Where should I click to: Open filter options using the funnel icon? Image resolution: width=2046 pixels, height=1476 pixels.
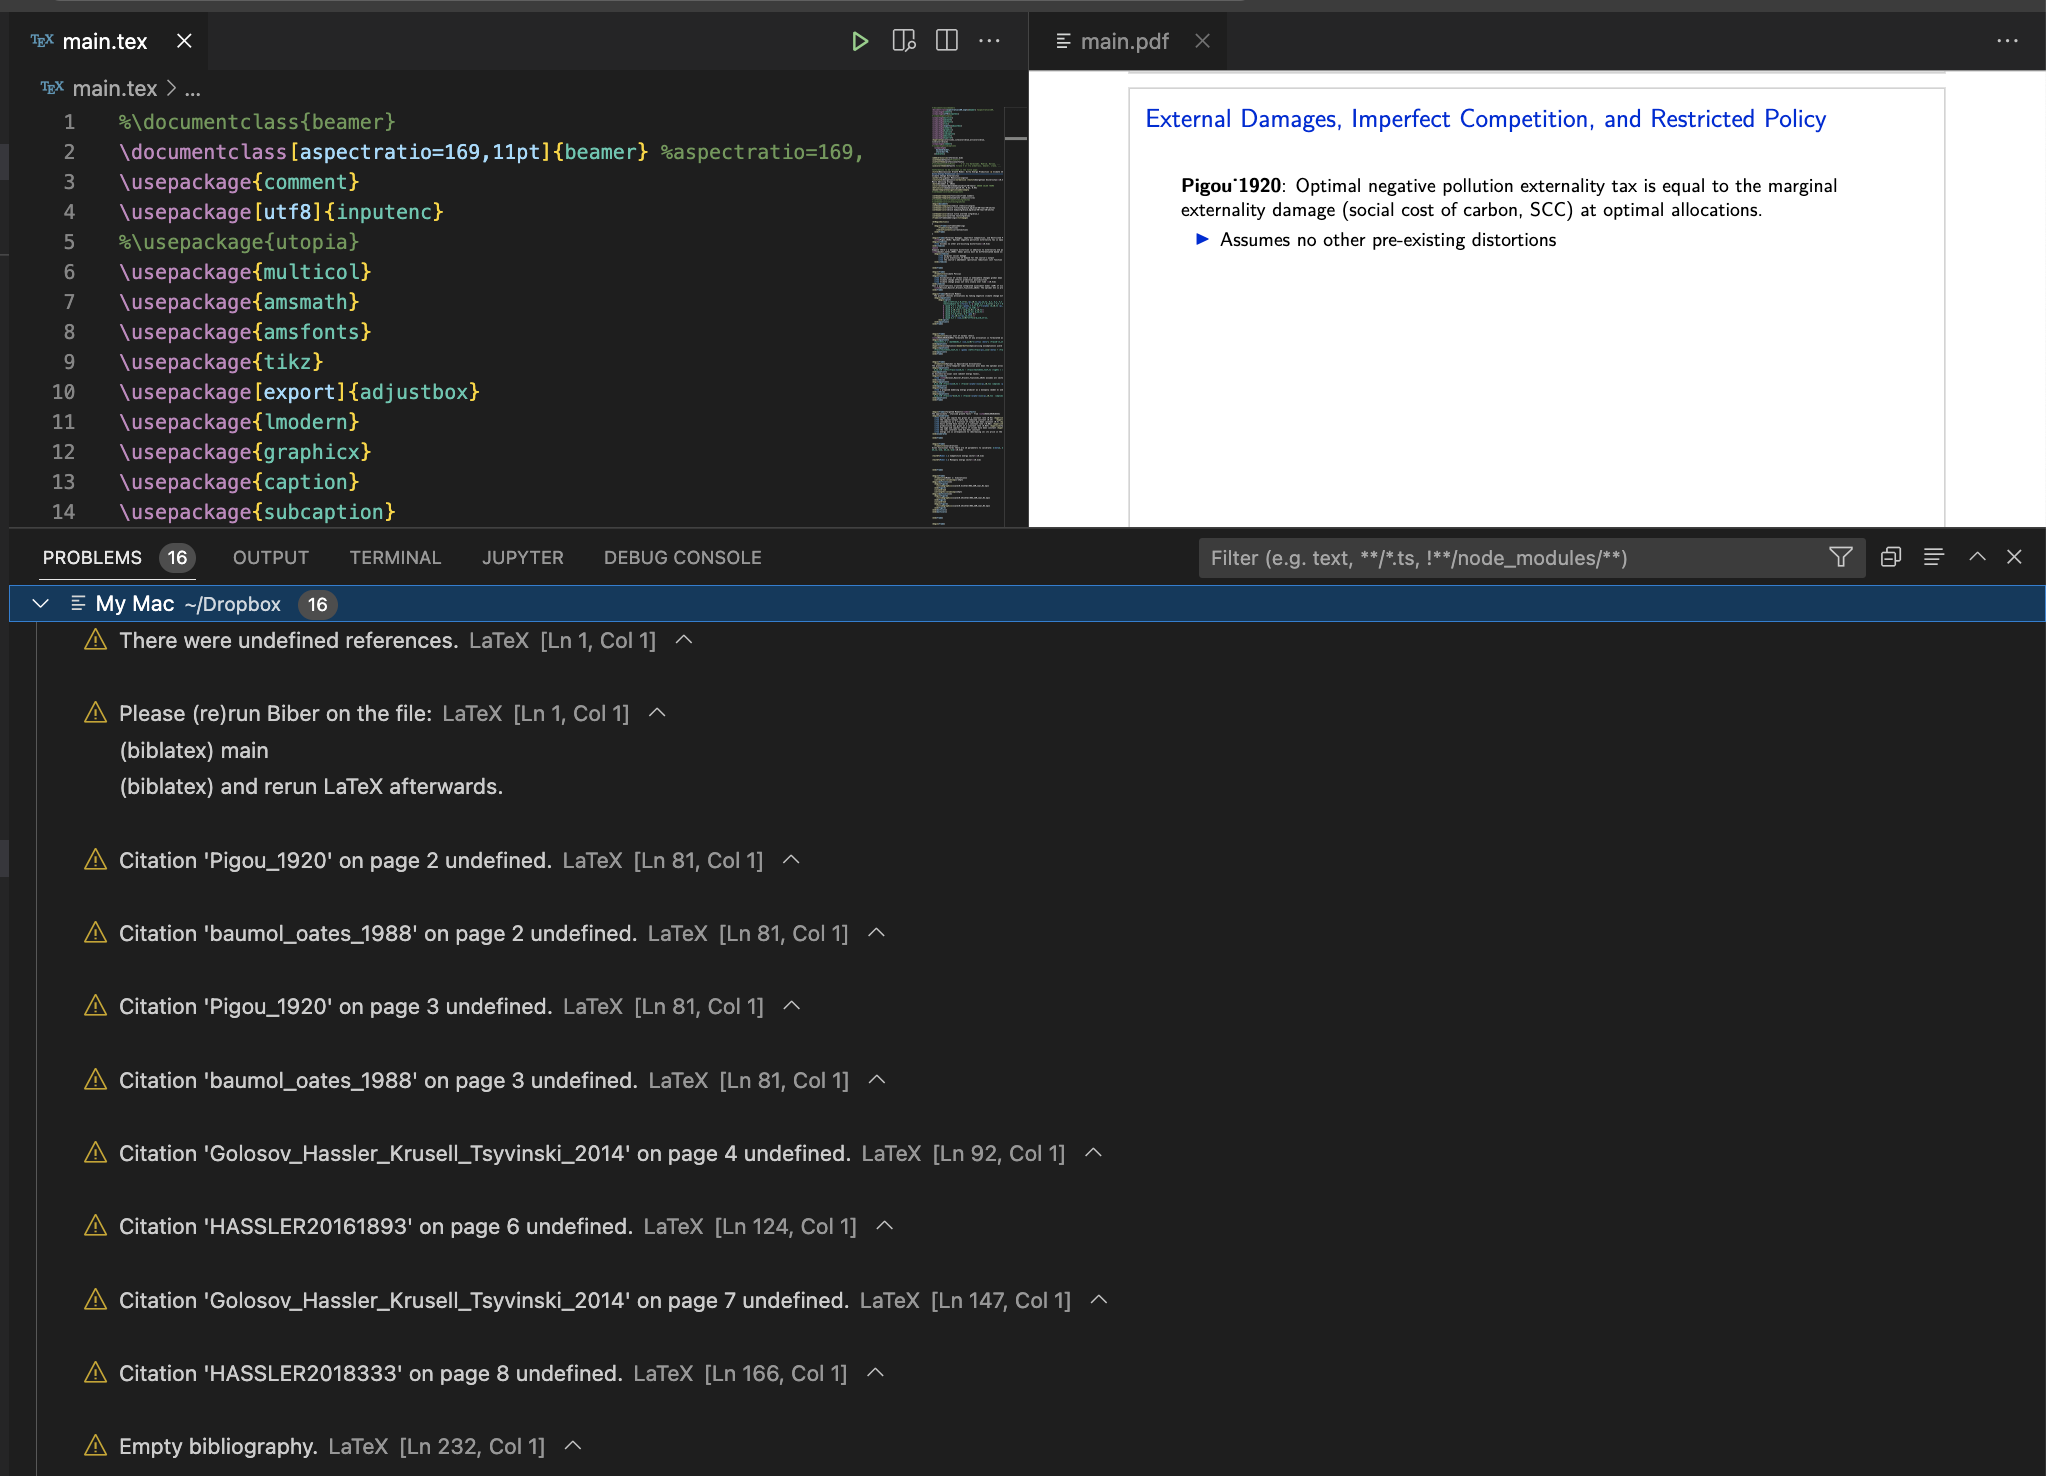pyautogui.click(x=1839, y=557)
